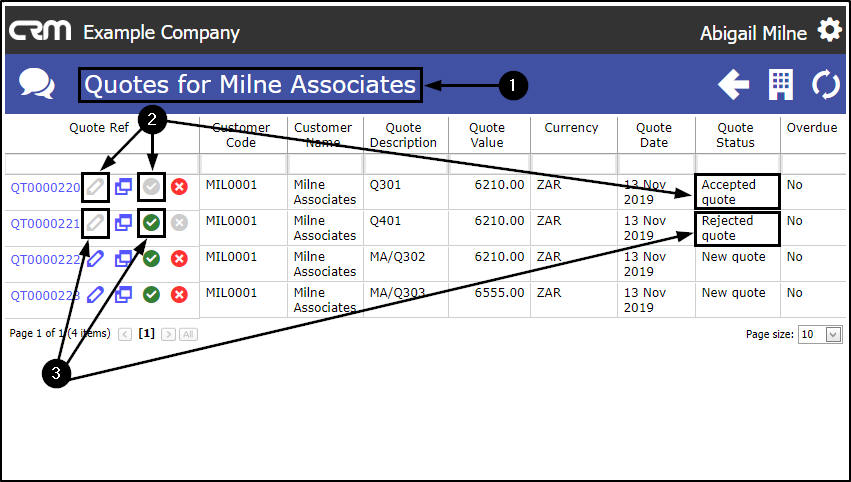This screenshot has width=851, height=482.
Task: Accept quote QT0000222 with green check
Action: pyautogui.click(x=151, y=258)
